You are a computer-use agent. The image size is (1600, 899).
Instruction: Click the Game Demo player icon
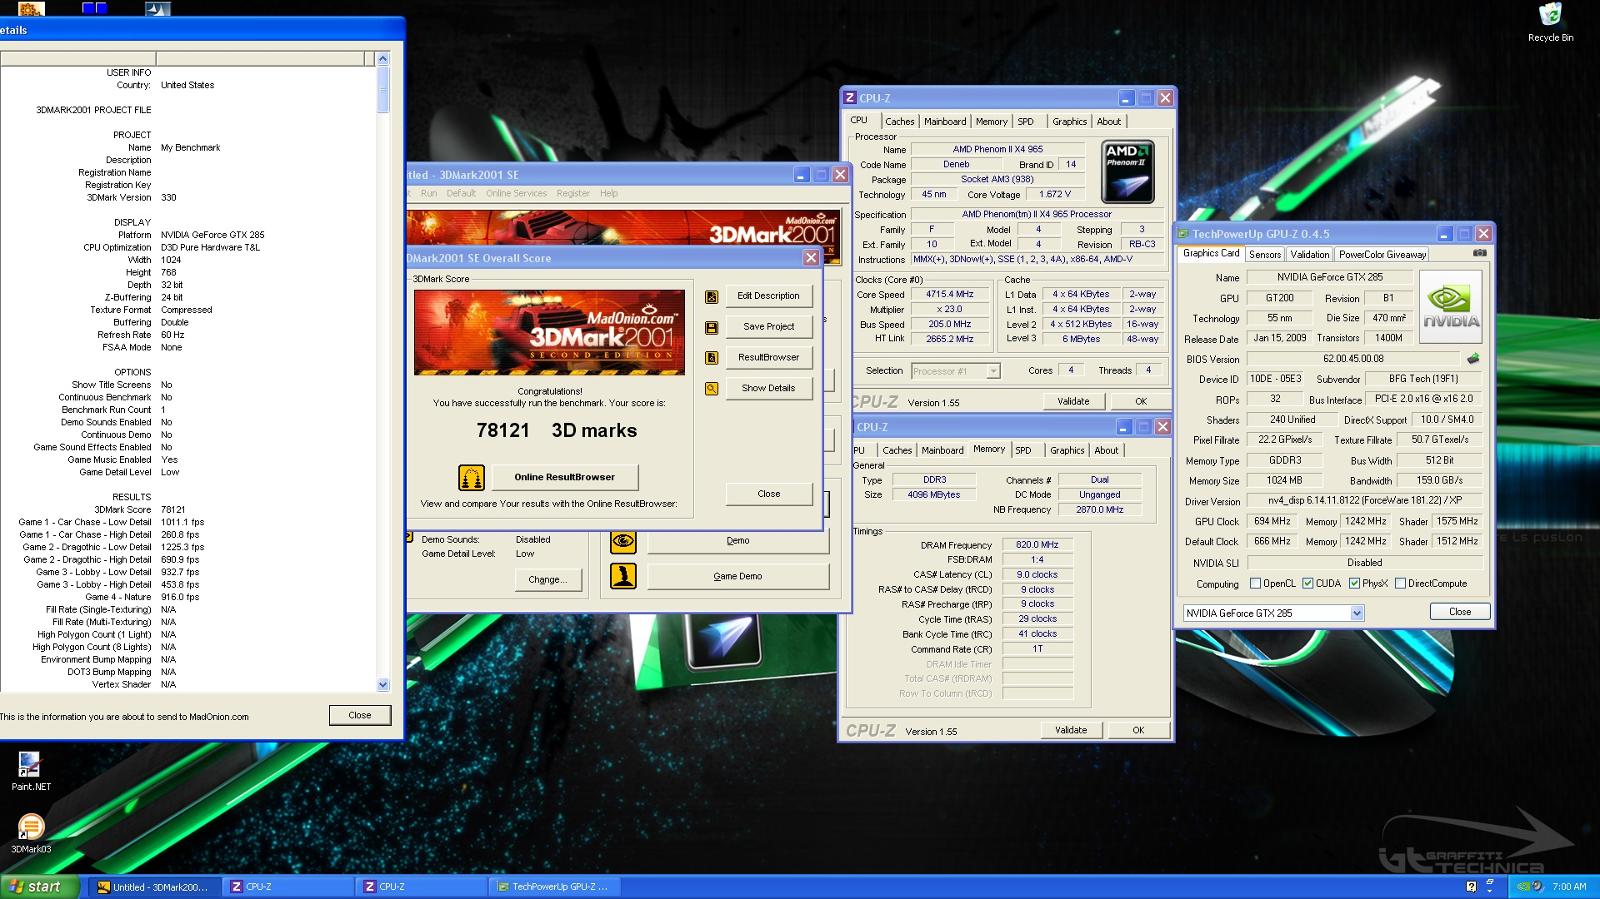click(623, 576)
